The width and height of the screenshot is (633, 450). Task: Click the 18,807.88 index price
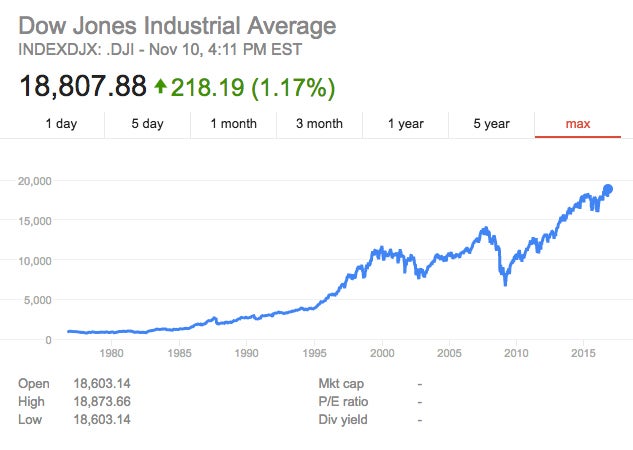(x=83, y=87)
